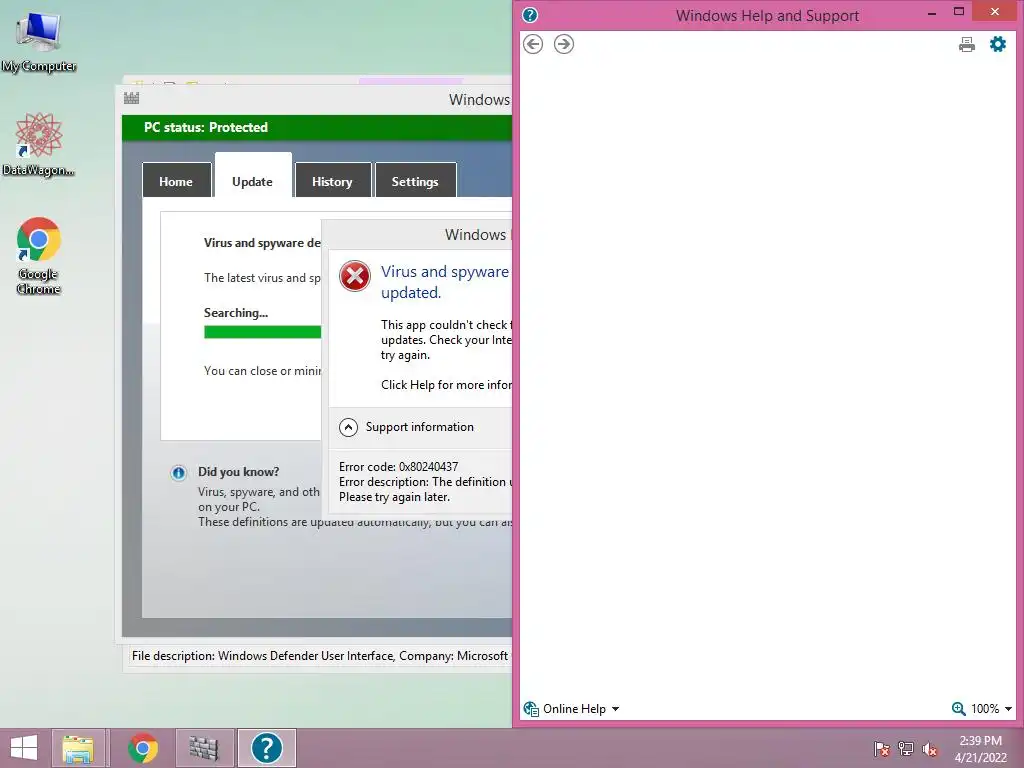Open Chrome from the taskbar
The height and width of the screenshot is (768, 1024).
coord(142,748)
